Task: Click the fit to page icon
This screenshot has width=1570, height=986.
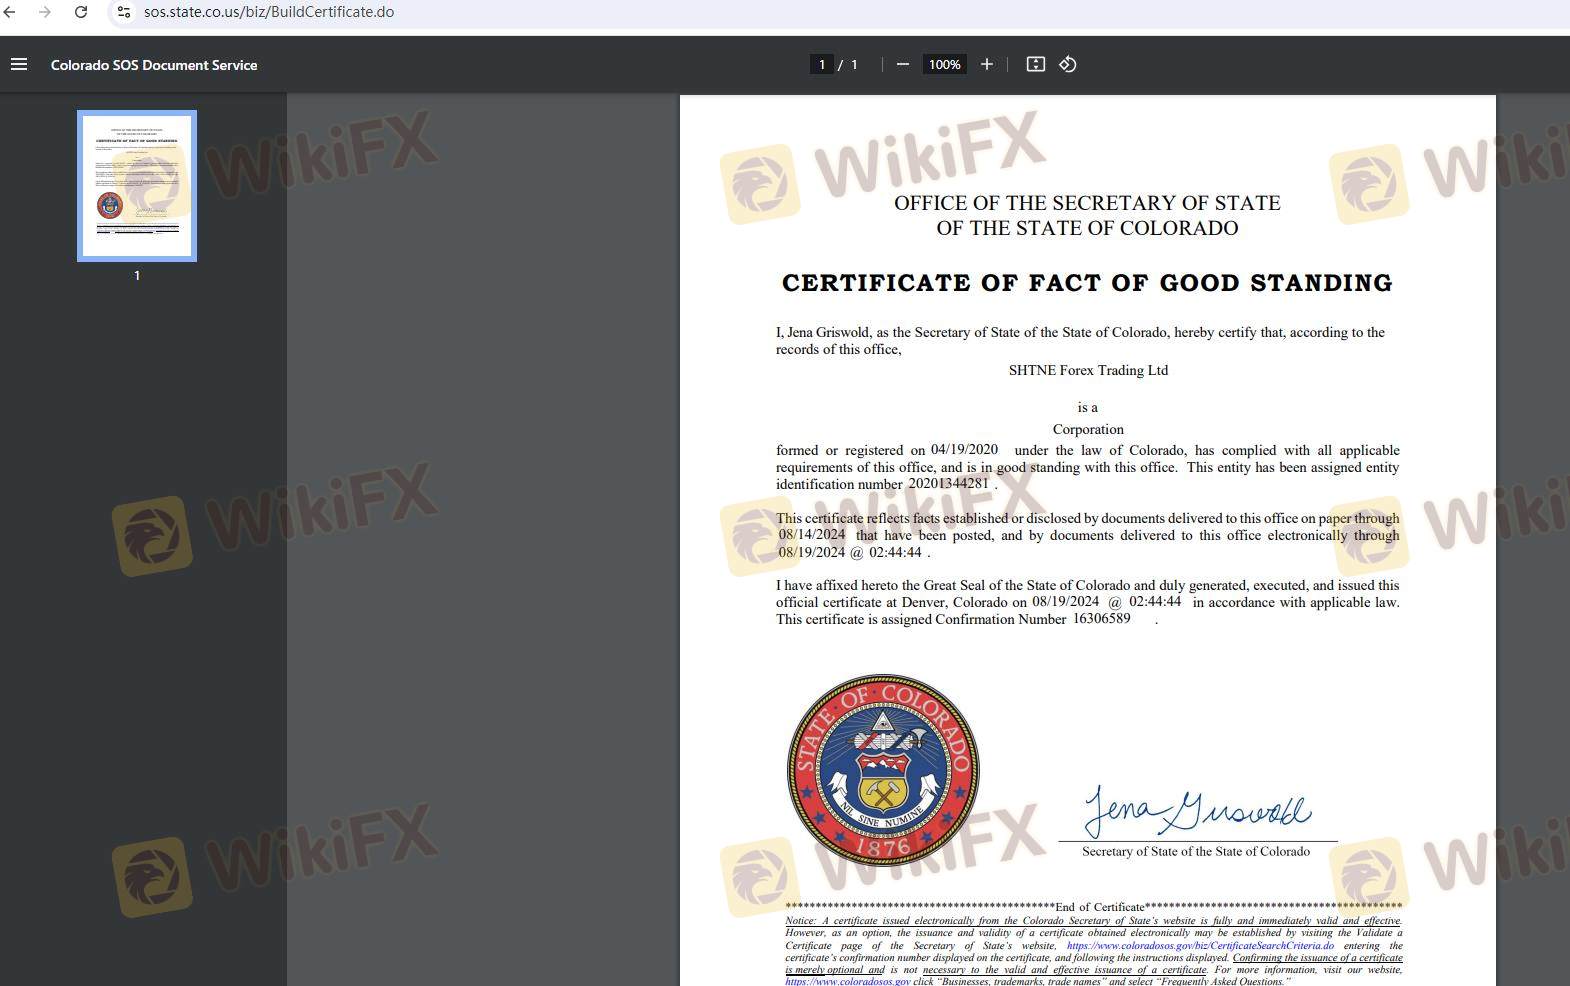Action: pyautogui.click(x=1036, y=64)
